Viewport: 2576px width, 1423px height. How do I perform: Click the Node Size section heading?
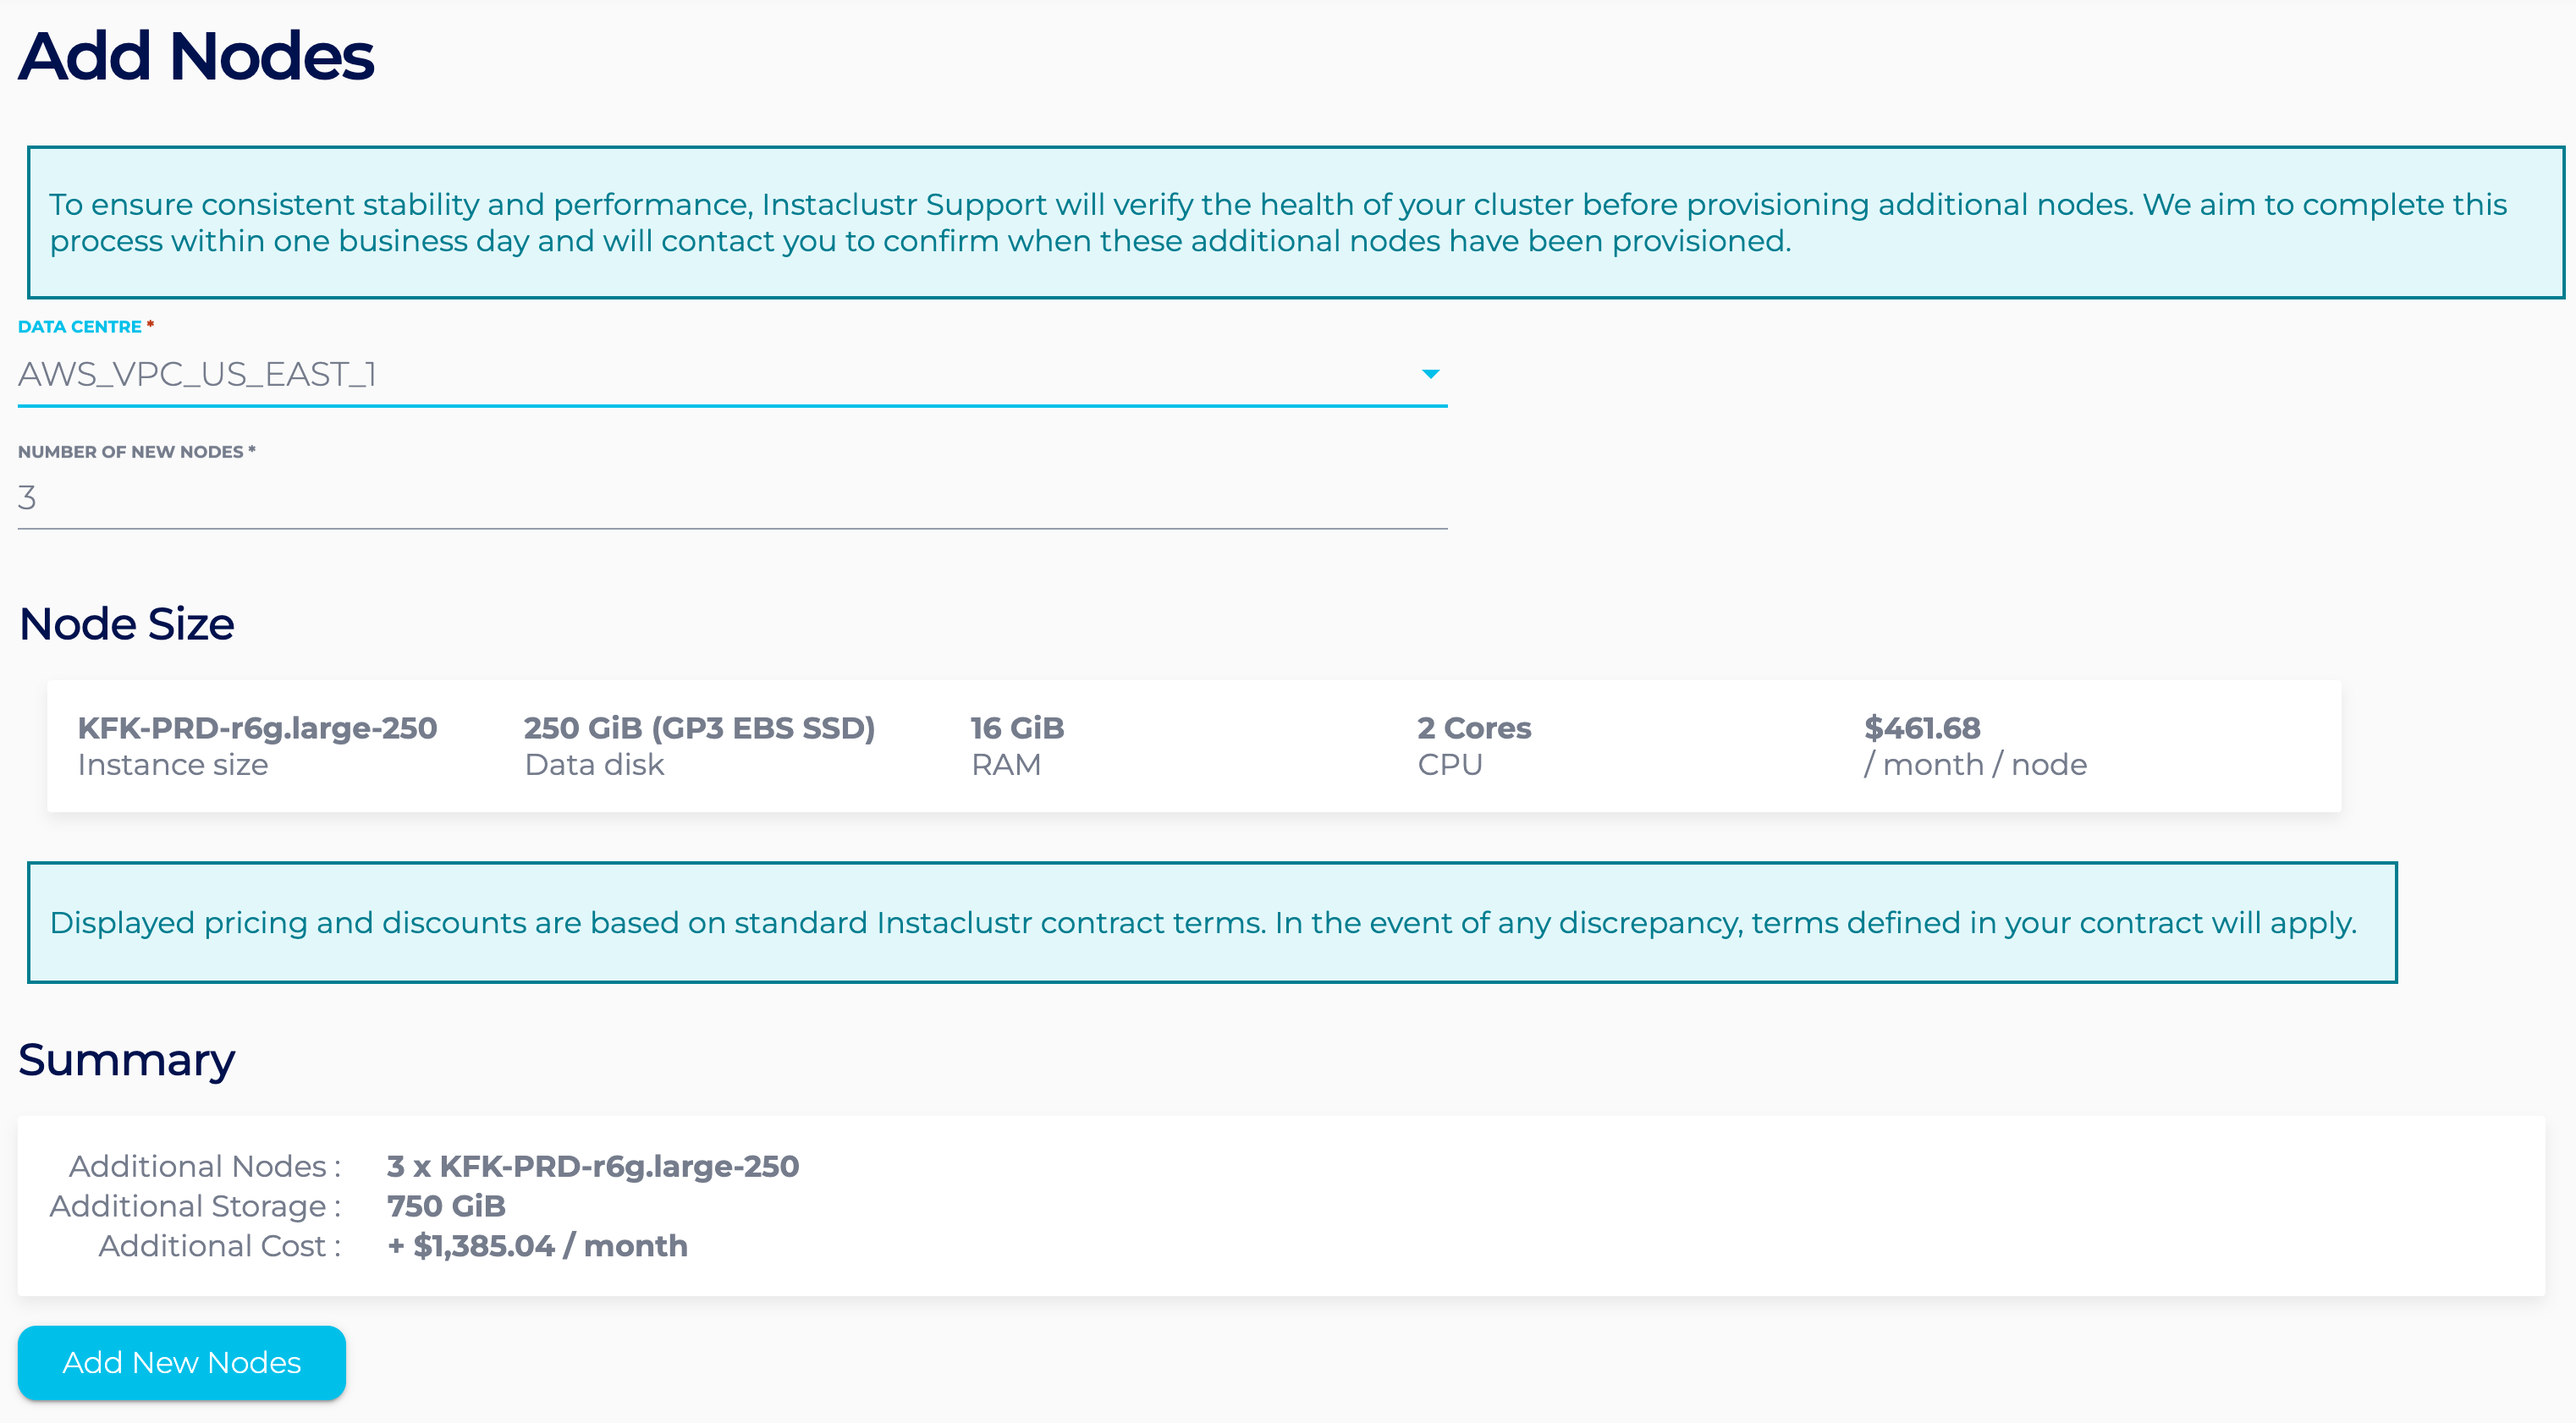pos(129,623)
